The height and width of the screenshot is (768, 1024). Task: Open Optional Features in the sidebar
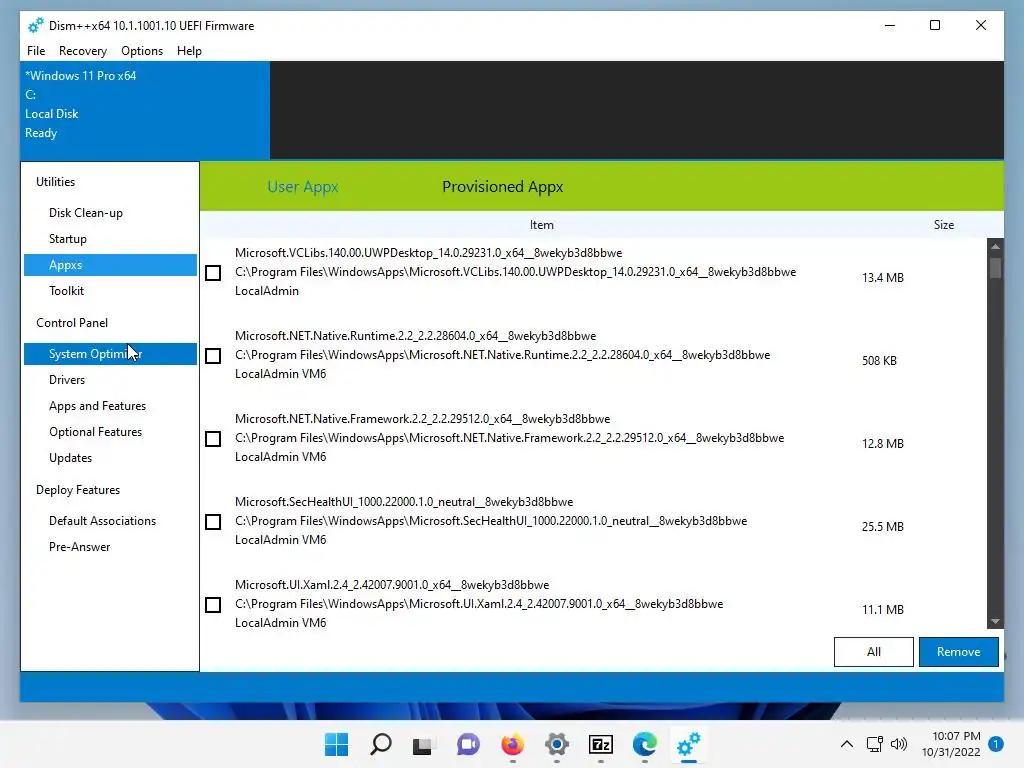click(110, 432)
